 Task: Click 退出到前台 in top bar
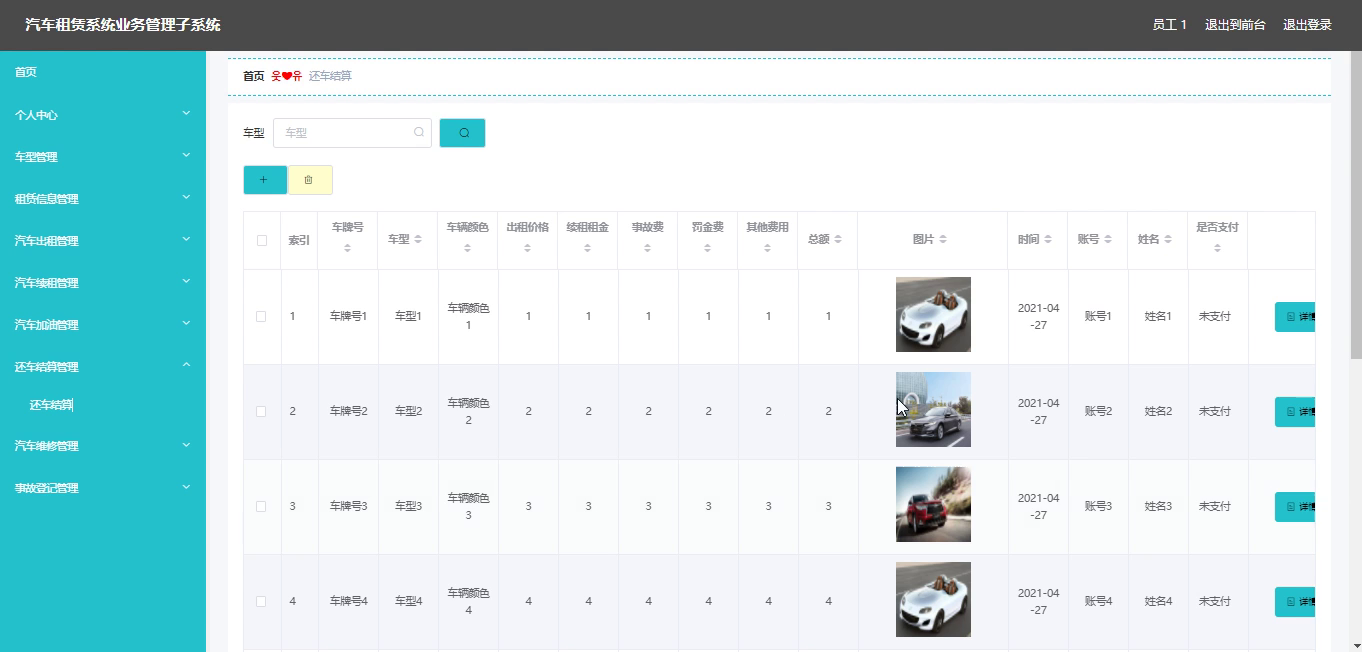pyautogui.click(x=1235, y=25)
